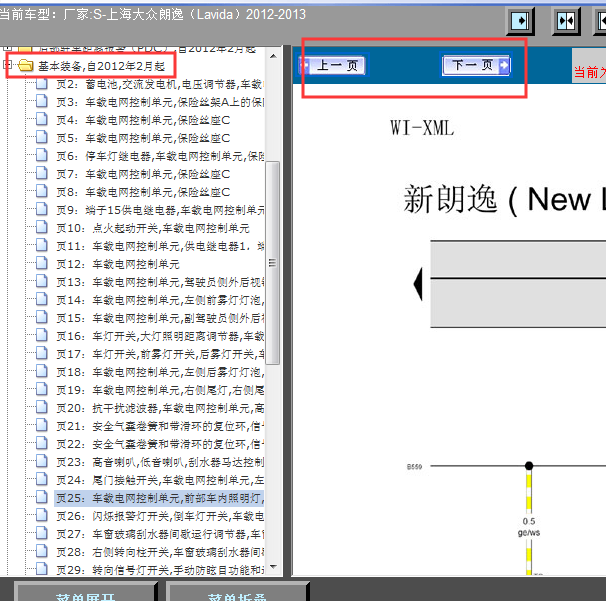Collapse the 基本装备,自2012年2月起 folder node
606x601 pixels.
(7, 65)
